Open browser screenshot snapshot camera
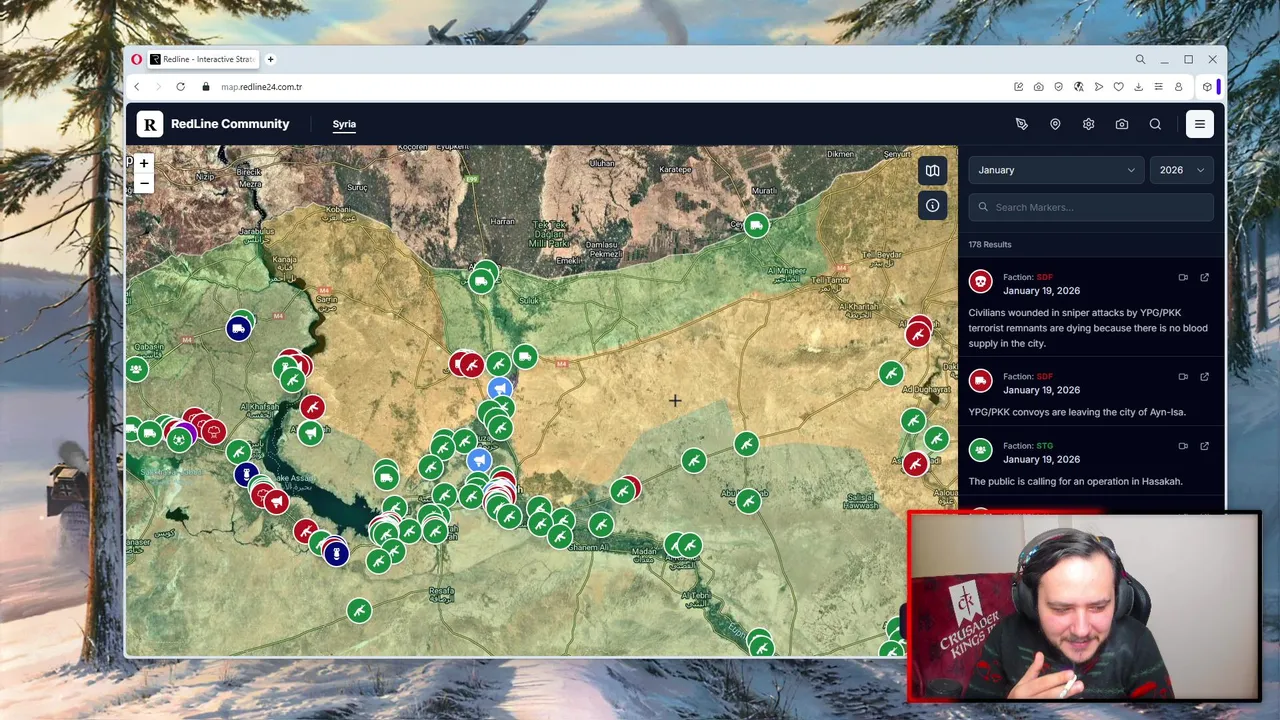The width and height of the screenshot is (1280, 720). tap(1038, 87)
